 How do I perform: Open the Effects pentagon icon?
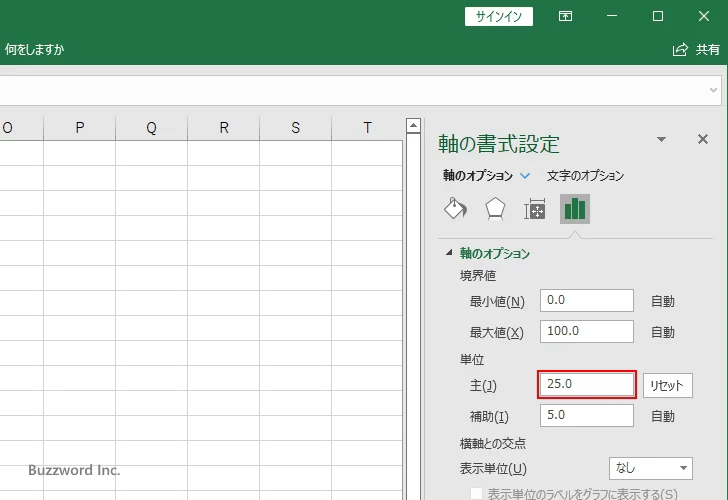click(495, 209)
